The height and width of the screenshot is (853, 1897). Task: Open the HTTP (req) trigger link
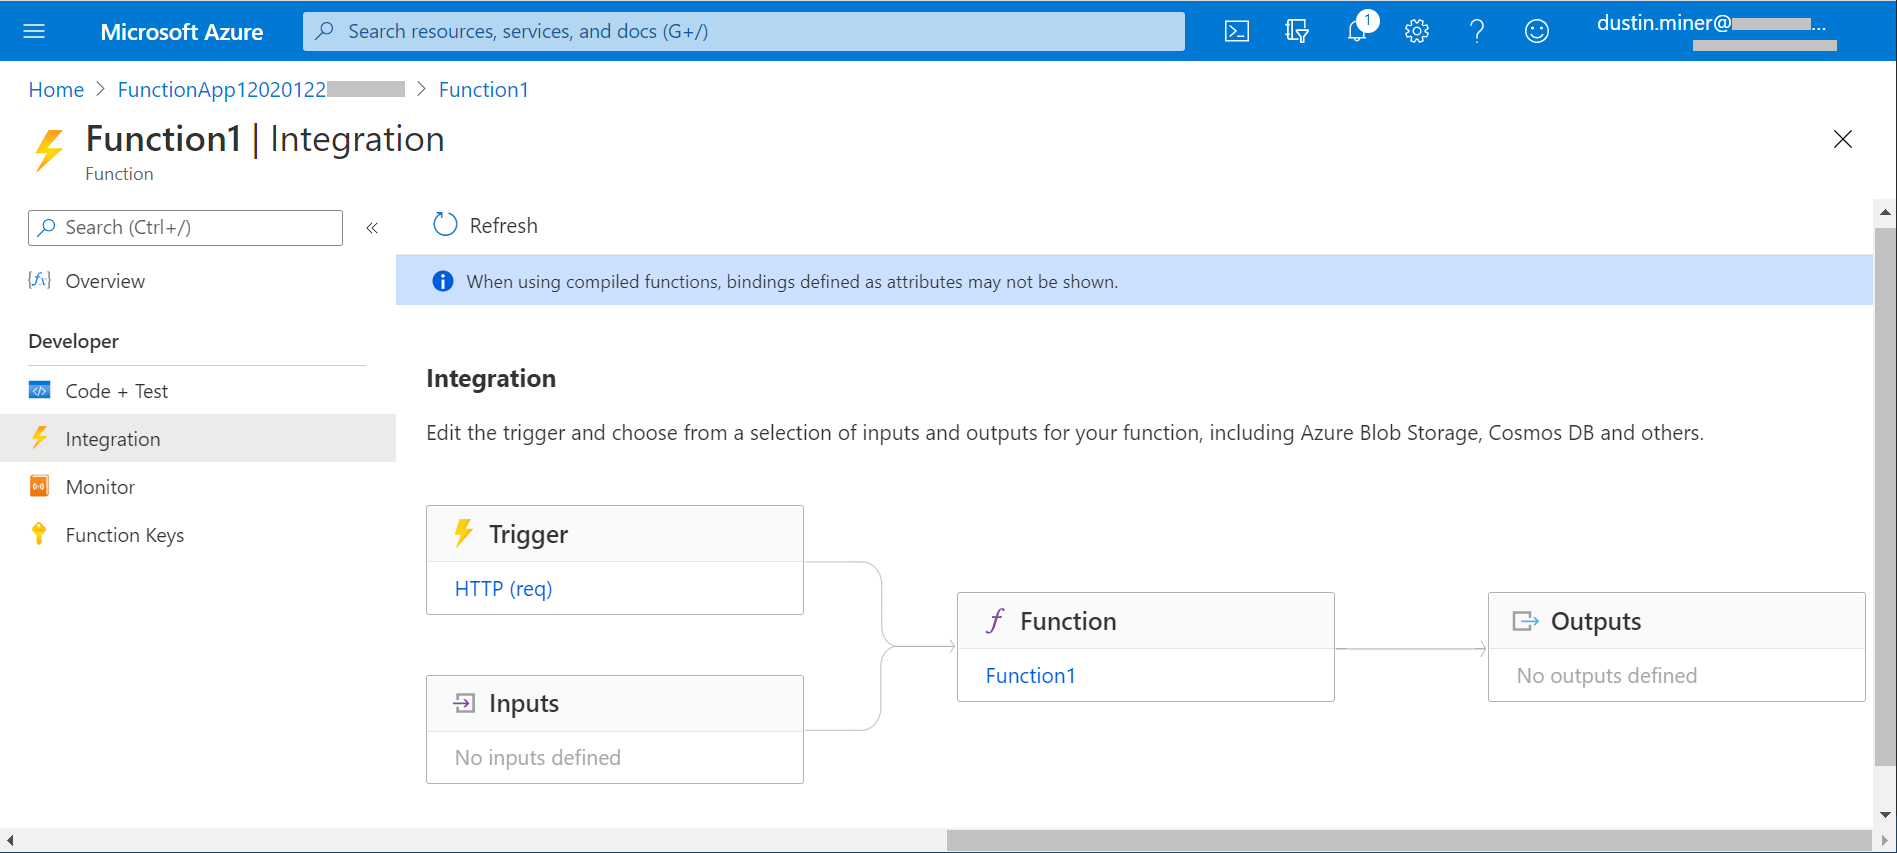[503, 588]
